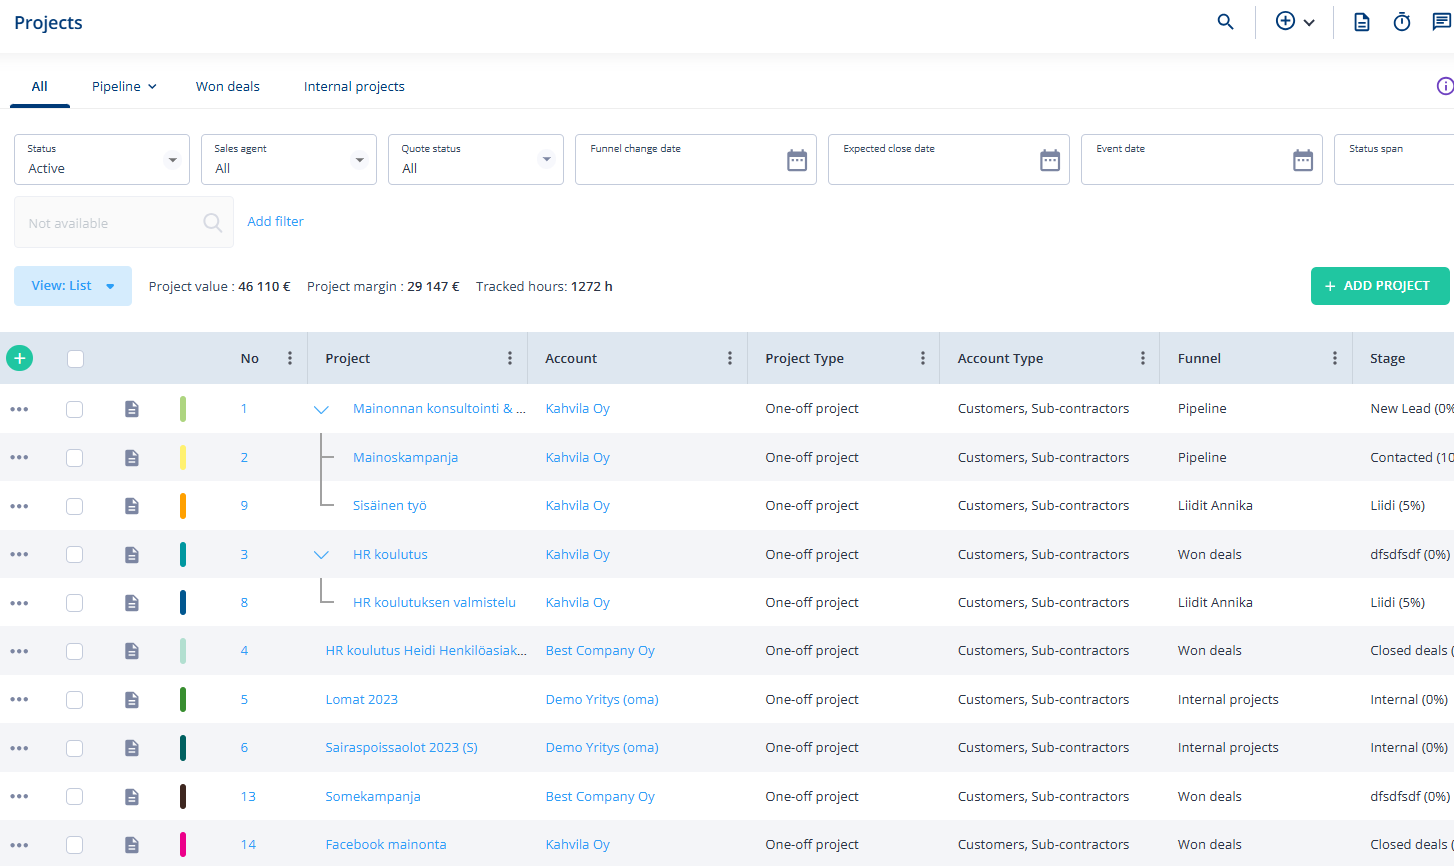Open the chat messages icon
Viewport: 1454px width, 866px height.
pos(1441,22)
